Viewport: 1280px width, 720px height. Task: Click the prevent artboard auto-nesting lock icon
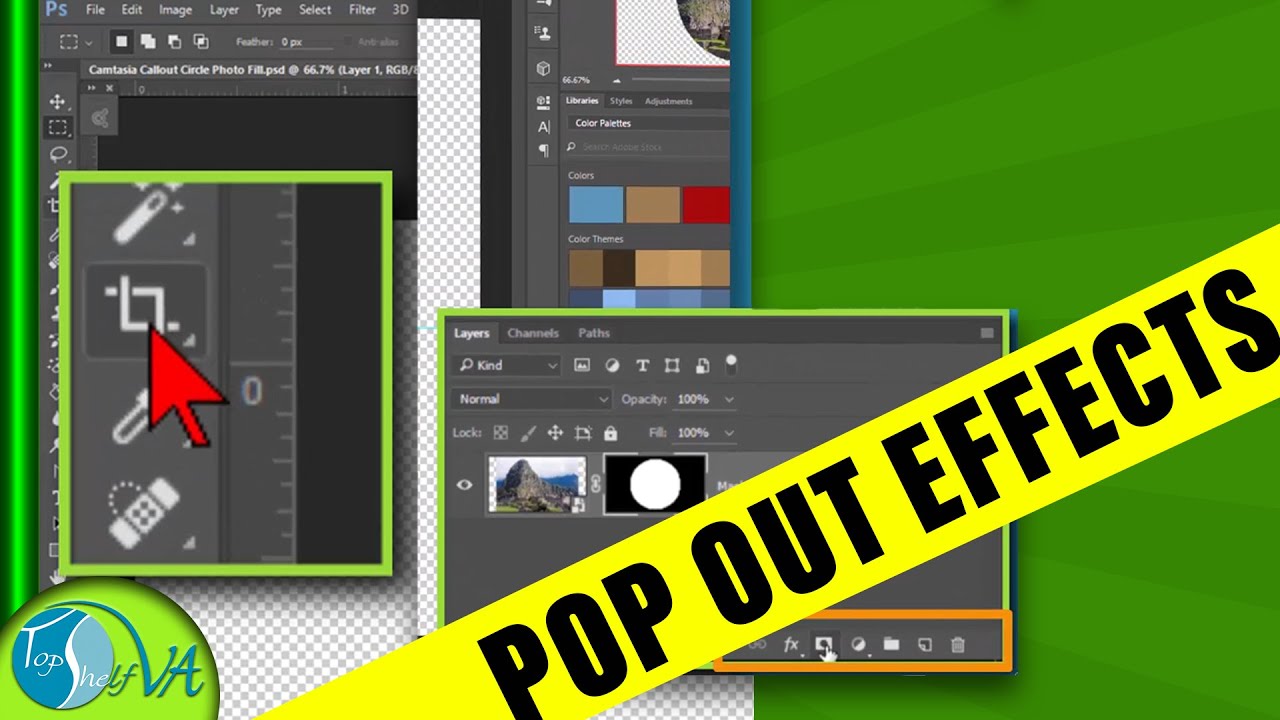tap(583, 433)
